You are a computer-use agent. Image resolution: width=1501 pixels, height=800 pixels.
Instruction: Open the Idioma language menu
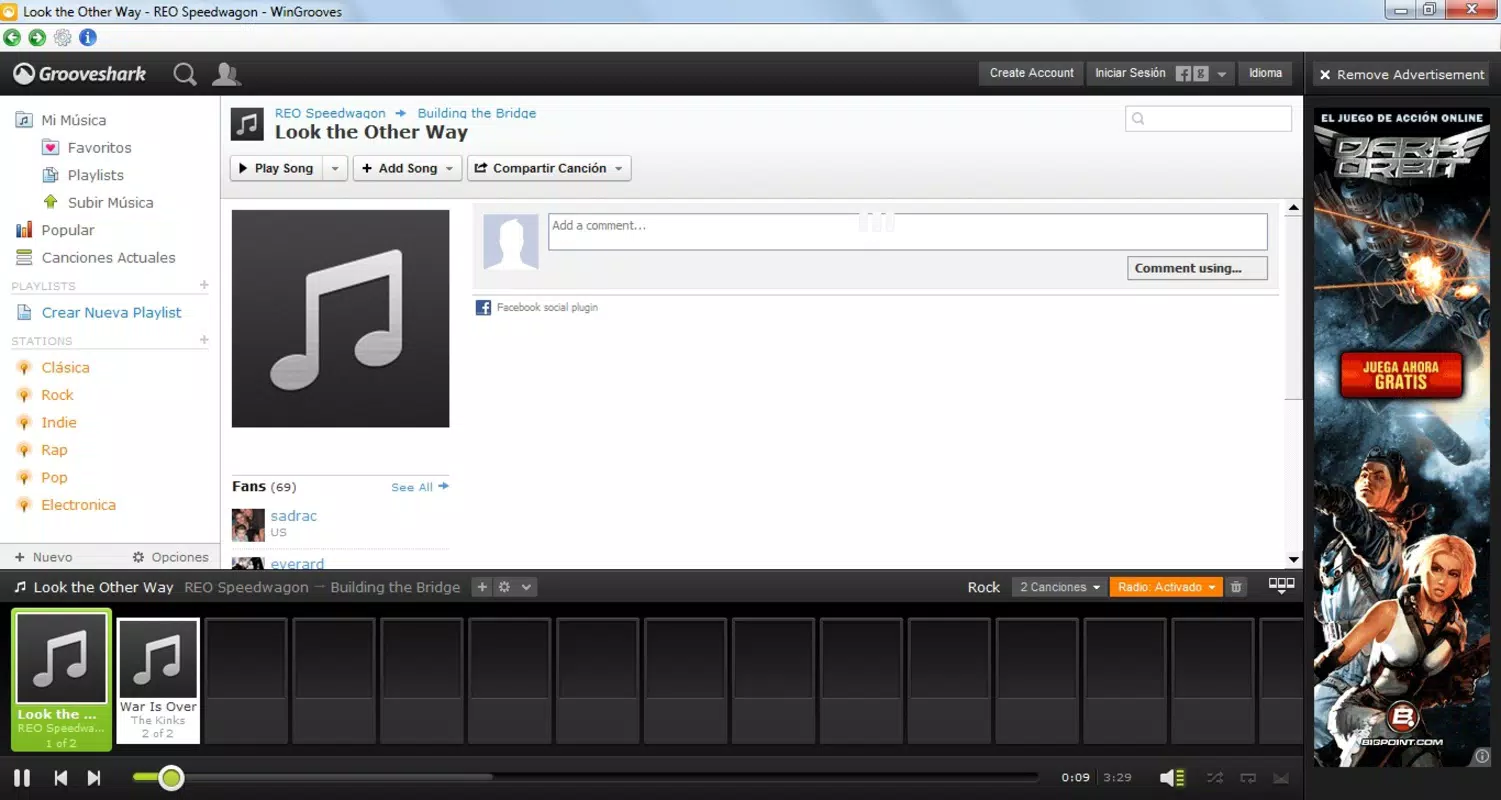point(1265,73)
